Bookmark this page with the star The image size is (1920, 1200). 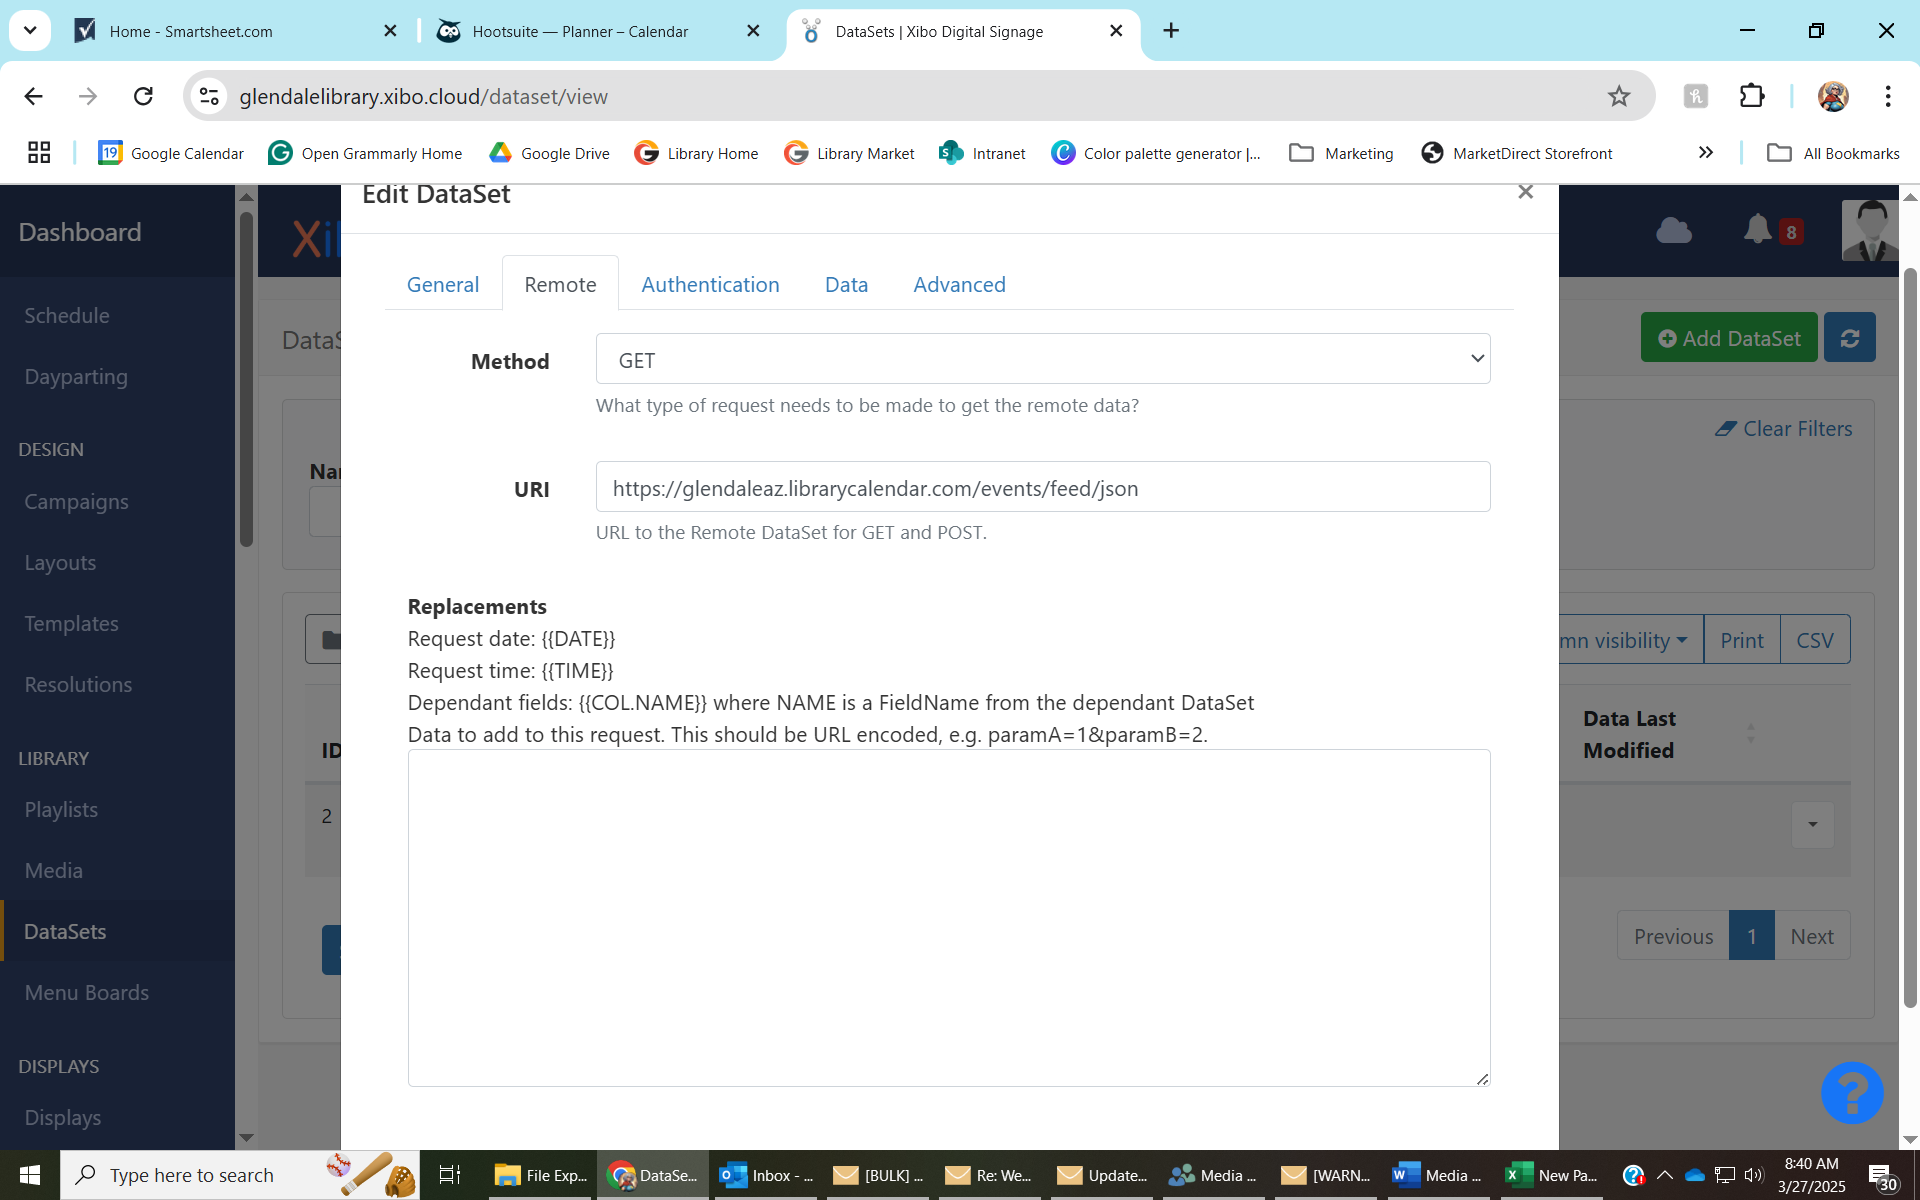tap(1619, 96)
